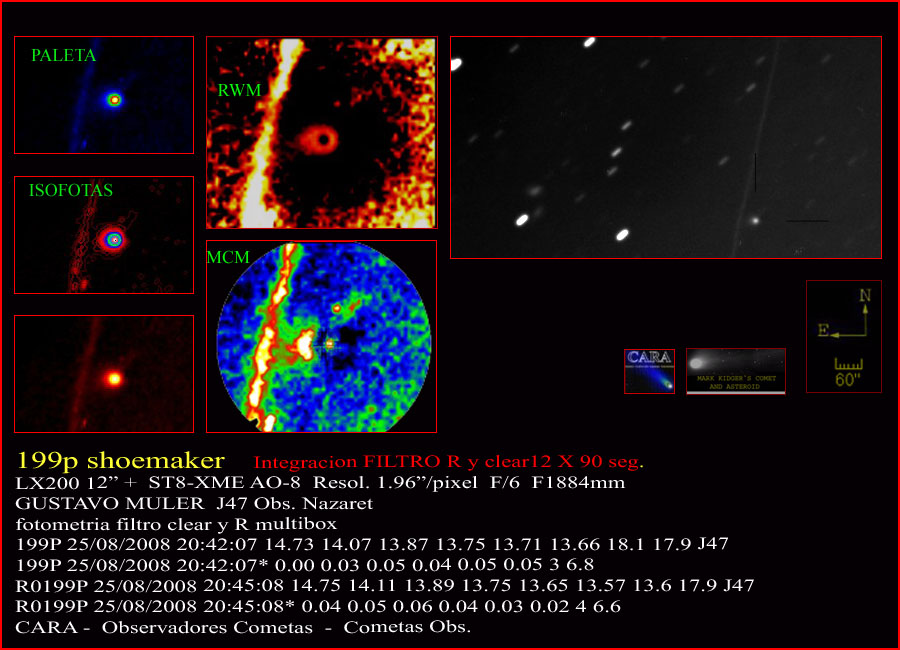Select the unlabeled red-glow comet panel
This screenshot has width=900, height=650.
click(x=104, y=374)
